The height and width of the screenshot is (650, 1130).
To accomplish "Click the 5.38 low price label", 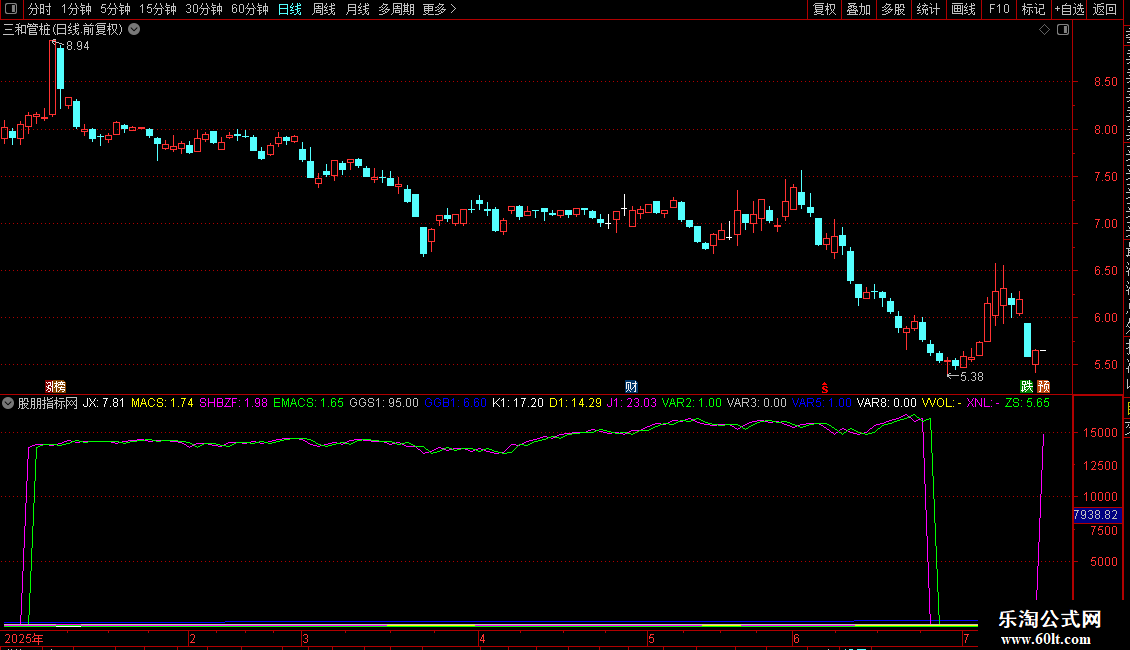I will coord(971,377).
